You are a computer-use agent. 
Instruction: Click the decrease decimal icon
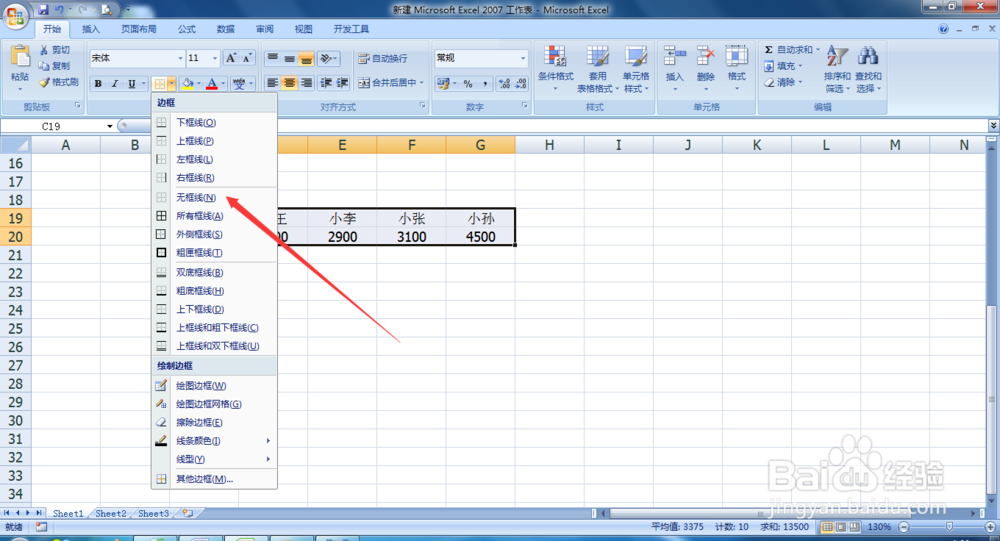tap(521, 84)
